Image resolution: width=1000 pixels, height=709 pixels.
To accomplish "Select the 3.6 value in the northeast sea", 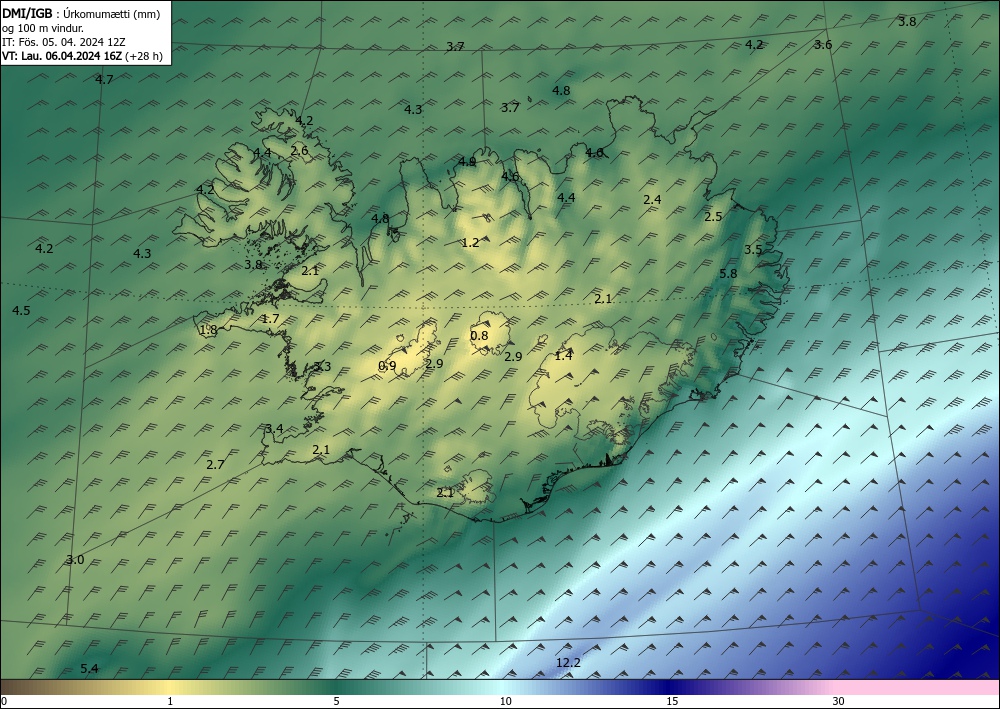I will coord(823,45).
